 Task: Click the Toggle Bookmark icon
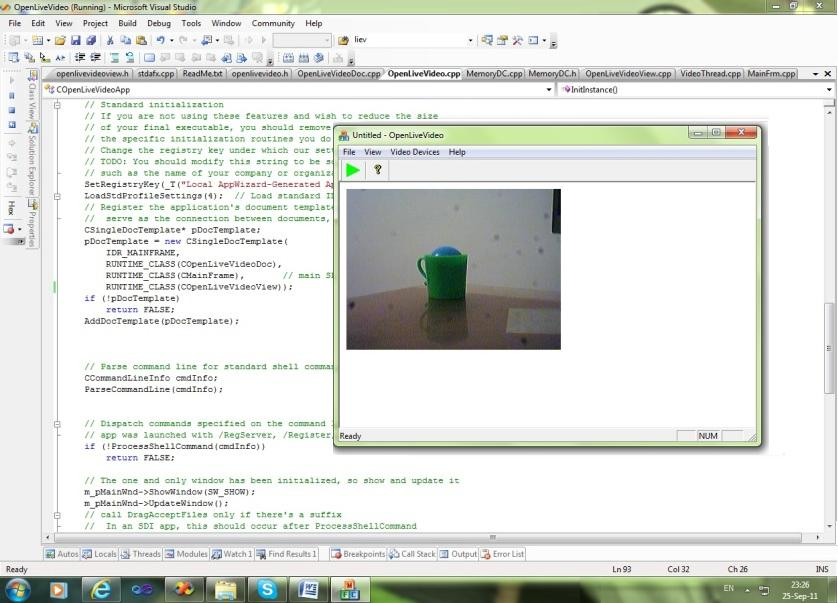click(x=149, y=57)
